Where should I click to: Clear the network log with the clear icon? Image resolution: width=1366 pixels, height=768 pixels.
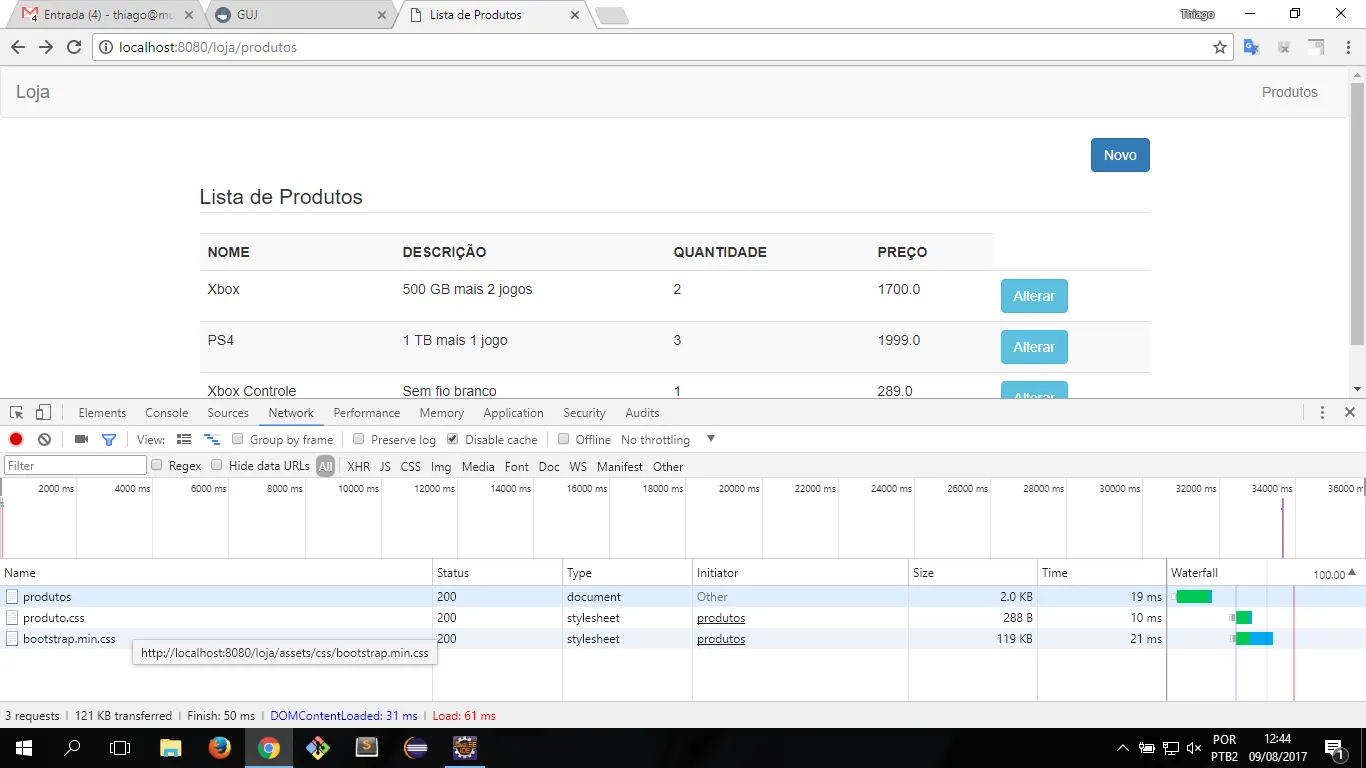44,440
